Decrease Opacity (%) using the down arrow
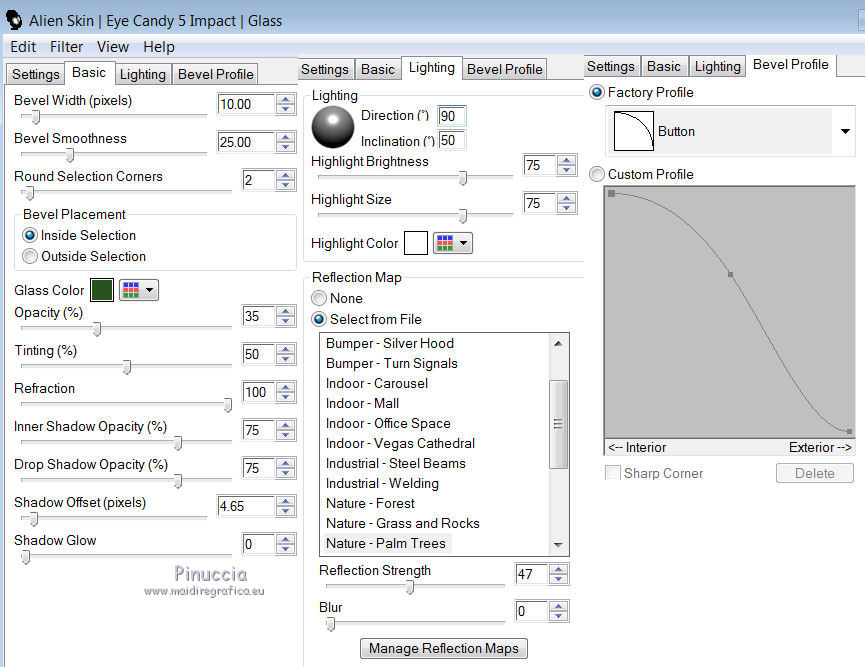The height and width of the screenshot is (667, 865). 285,321
